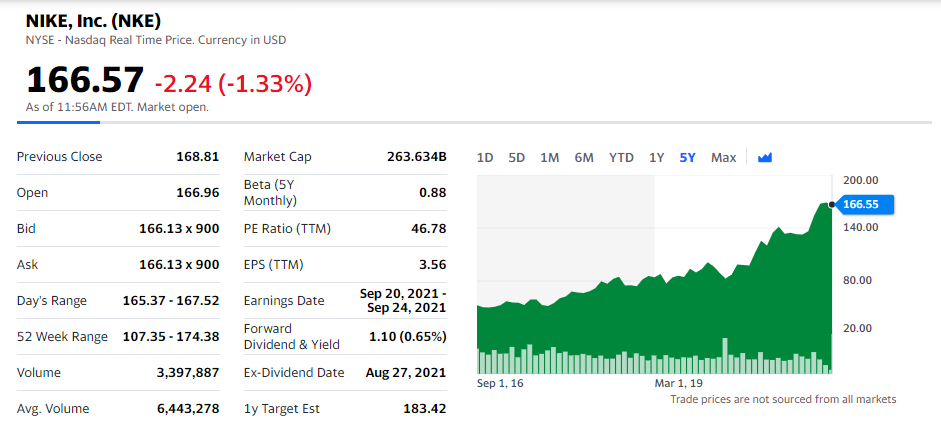The width and height of the screenshot is (941, 435).
Task: Click the 166.55 price flag on the chart
Action: click(x=865, y=205)
